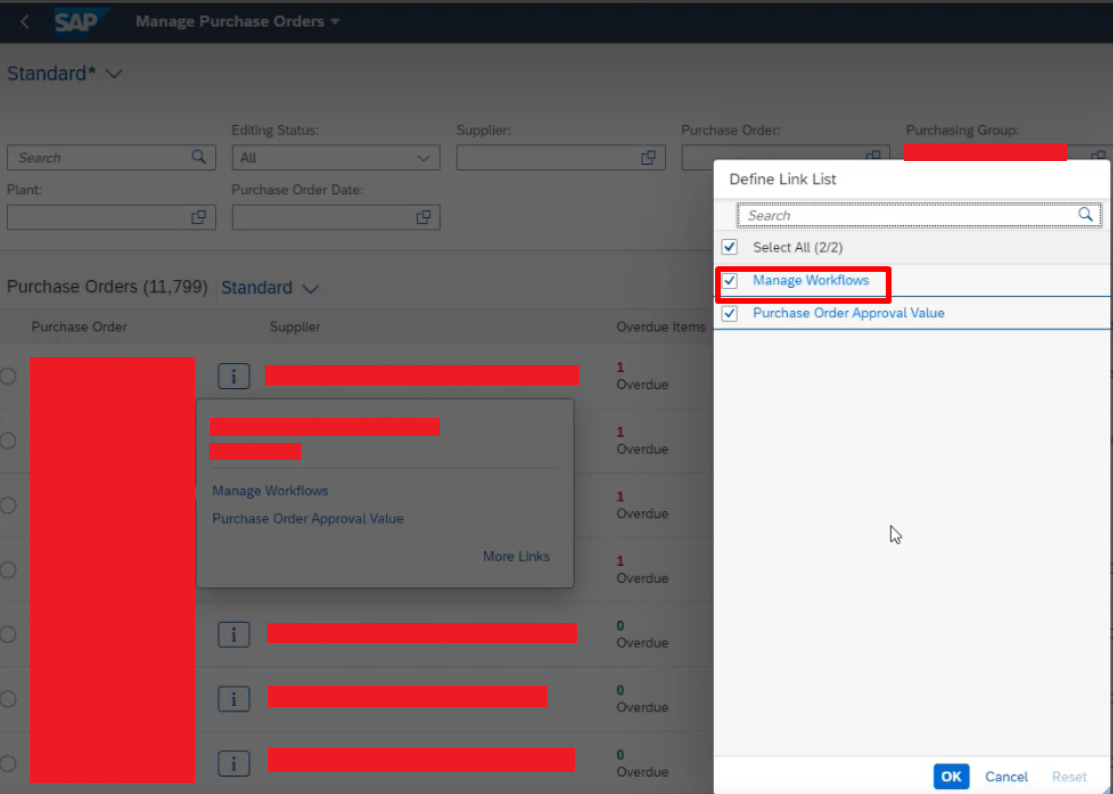Toggle the Select All (2/2) checkbox
The width and height of the screenshot is (1113, 794).
click(730, 247)
